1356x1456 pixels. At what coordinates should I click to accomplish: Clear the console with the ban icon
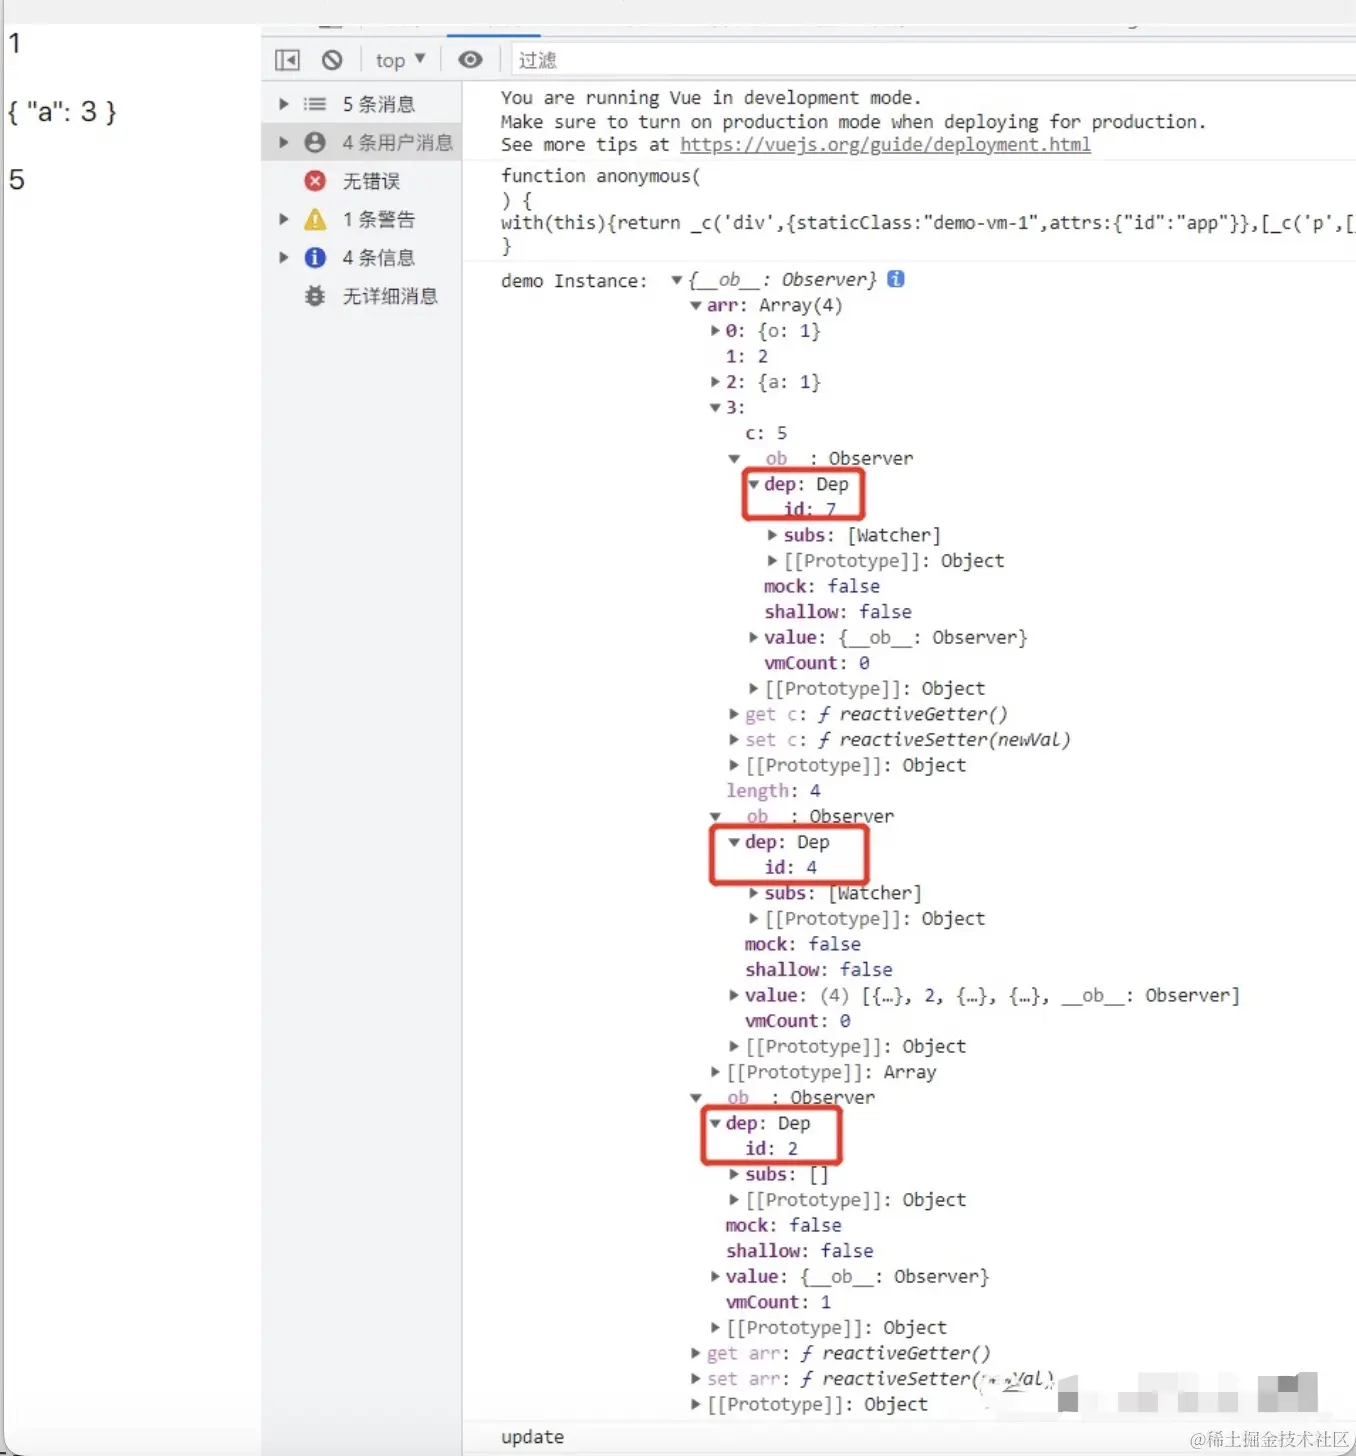click(332, 60)
